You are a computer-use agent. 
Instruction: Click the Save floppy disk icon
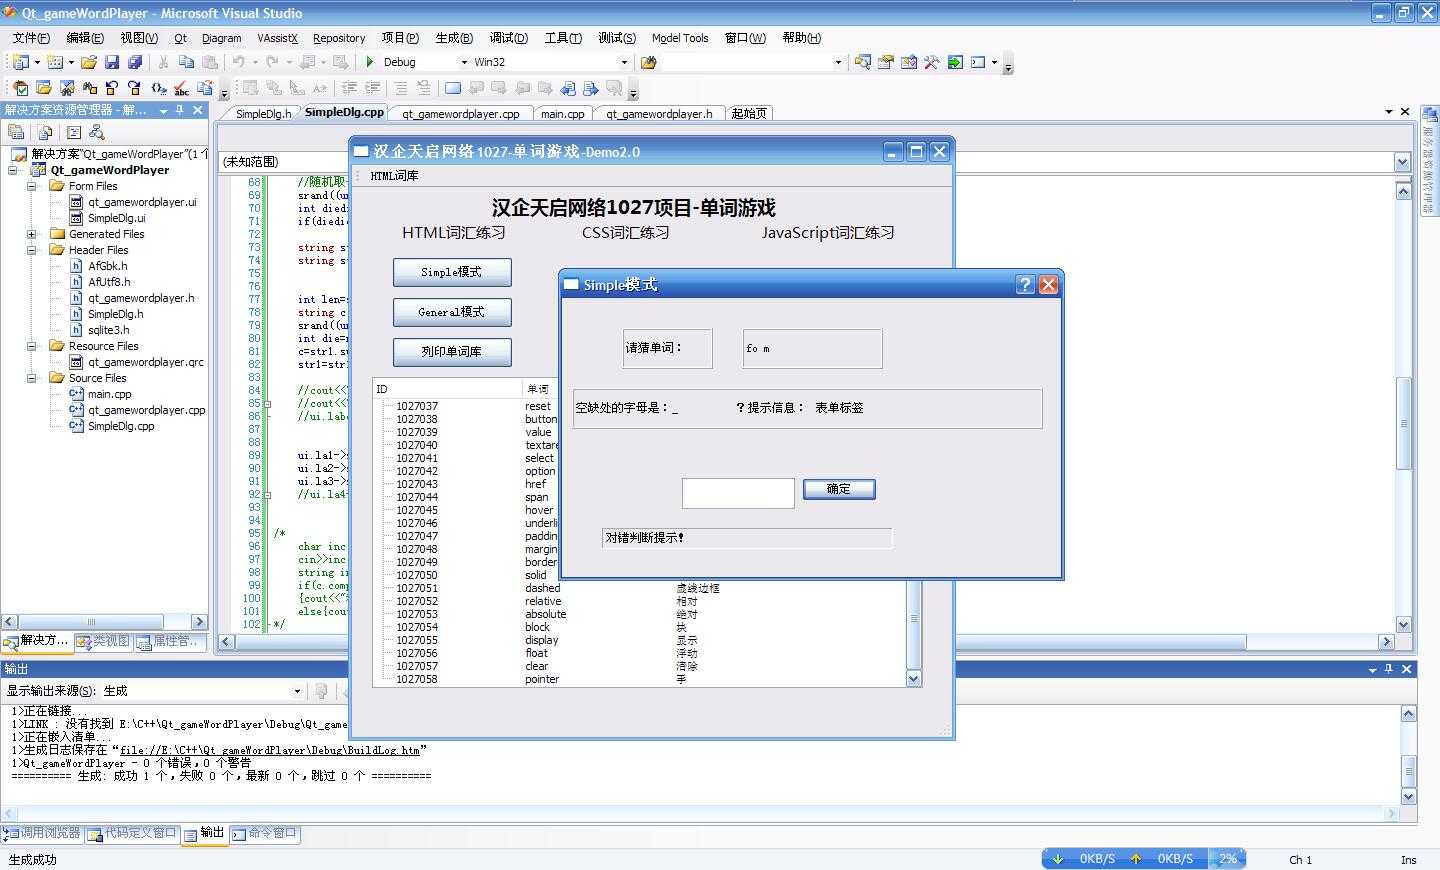point(112,62)
